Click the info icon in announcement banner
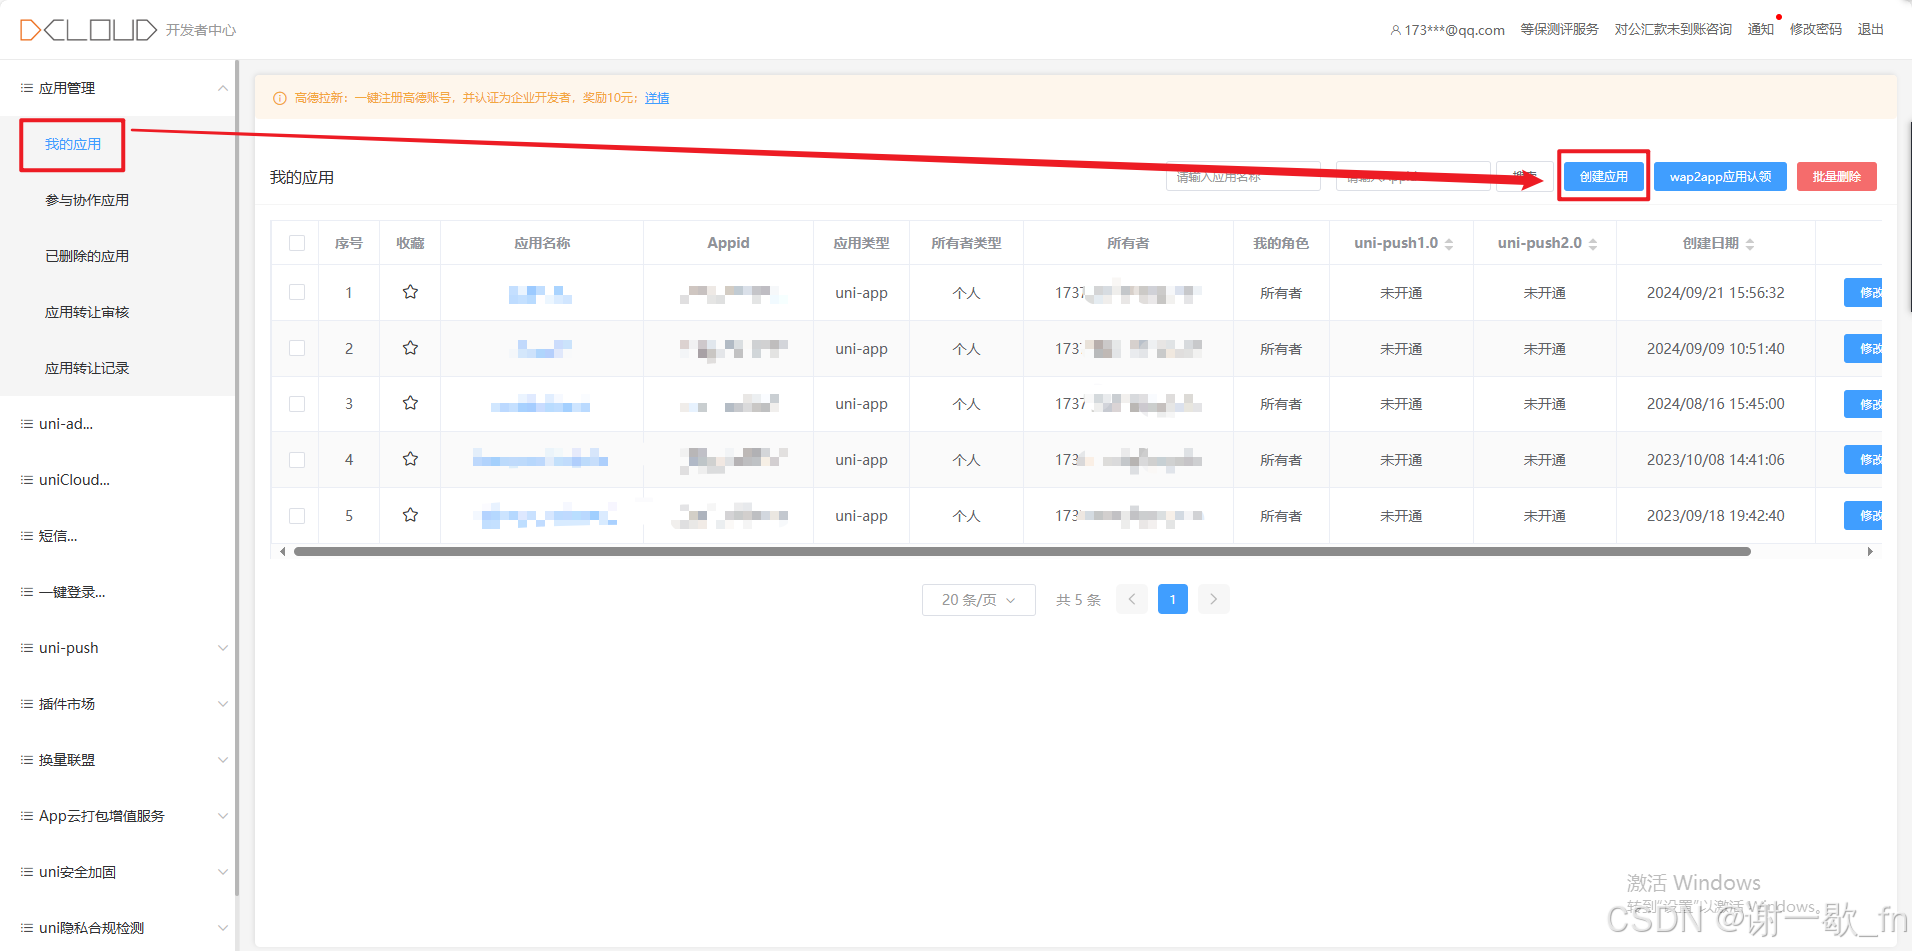Screen dimensions: 1912x951 (x=280, y=98)
